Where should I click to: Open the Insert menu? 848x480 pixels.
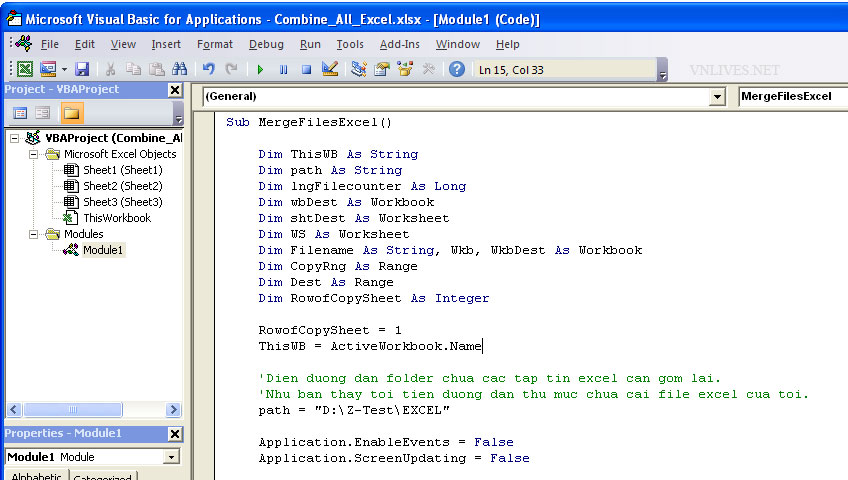166,44
